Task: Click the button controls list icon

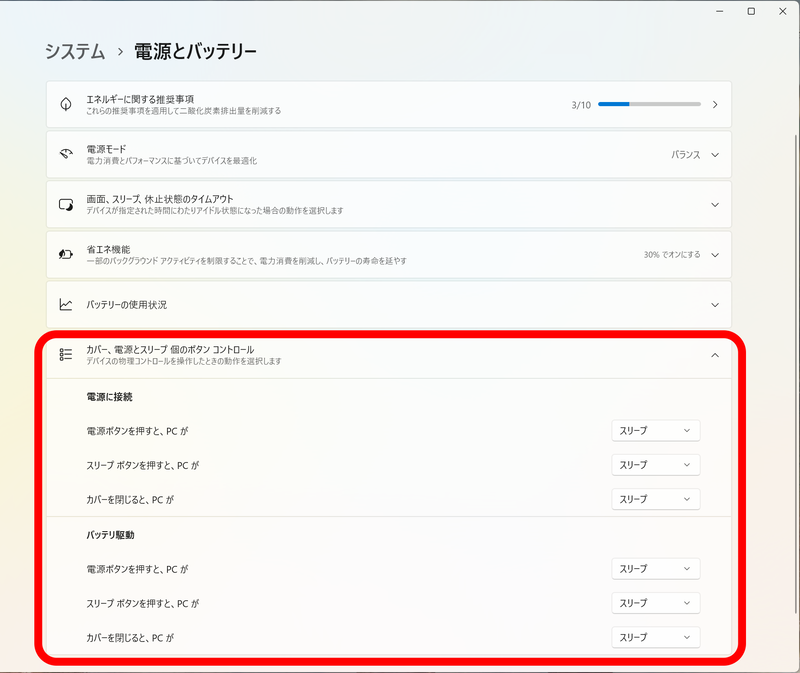Action: [x=68, y=353]
